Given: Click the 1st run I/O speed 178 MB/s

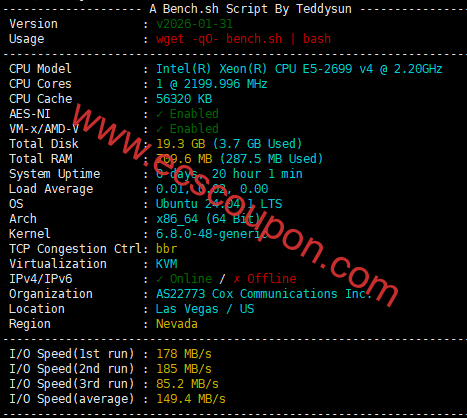Looking at the screenshot, I should point(184,354).
